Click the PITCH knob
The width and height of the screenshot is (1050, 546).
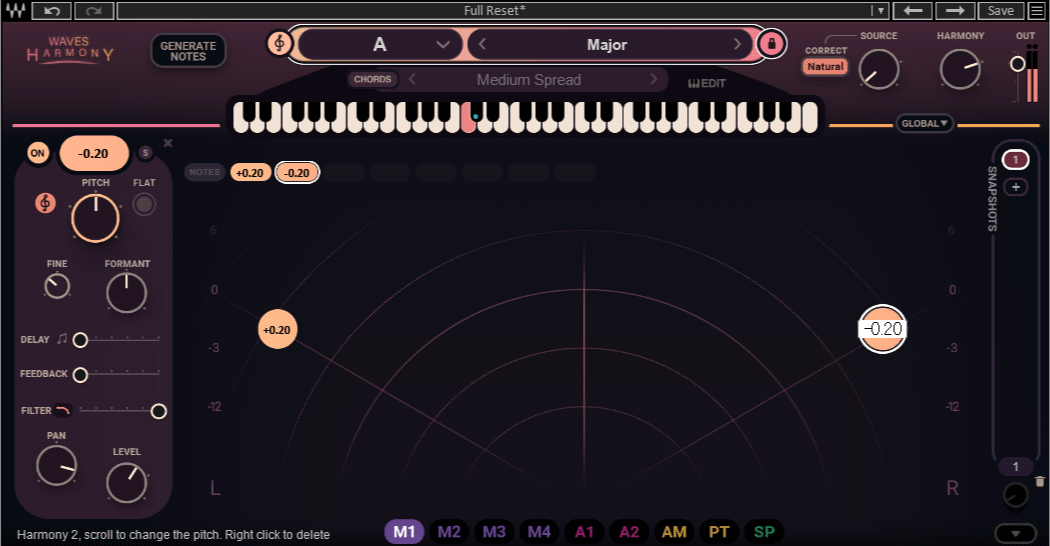click(95, 218)
